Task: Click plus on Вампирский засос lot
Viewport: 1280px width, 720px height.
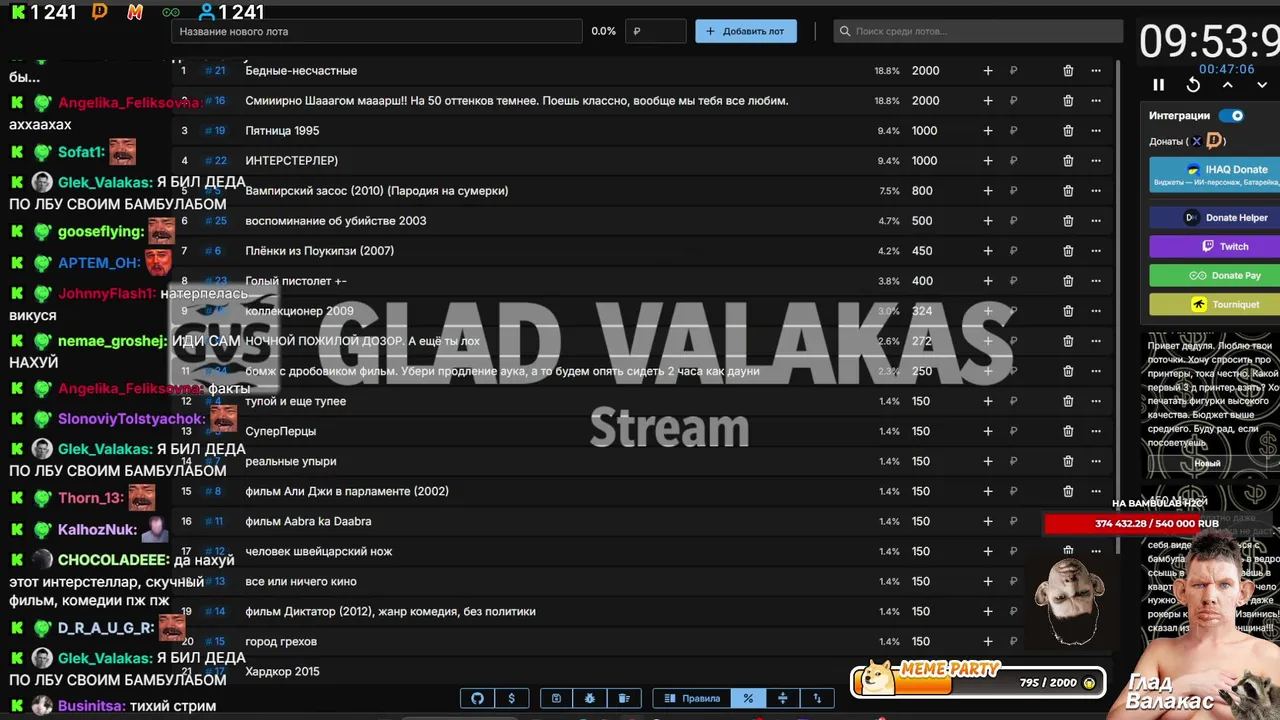Action: click(988, 191)
